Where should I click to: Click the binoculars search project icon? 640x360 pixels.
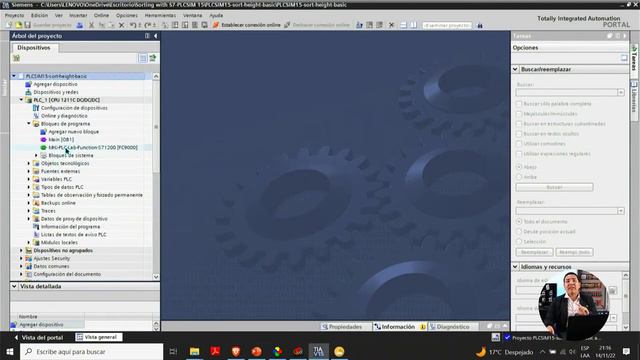(480, 25)
